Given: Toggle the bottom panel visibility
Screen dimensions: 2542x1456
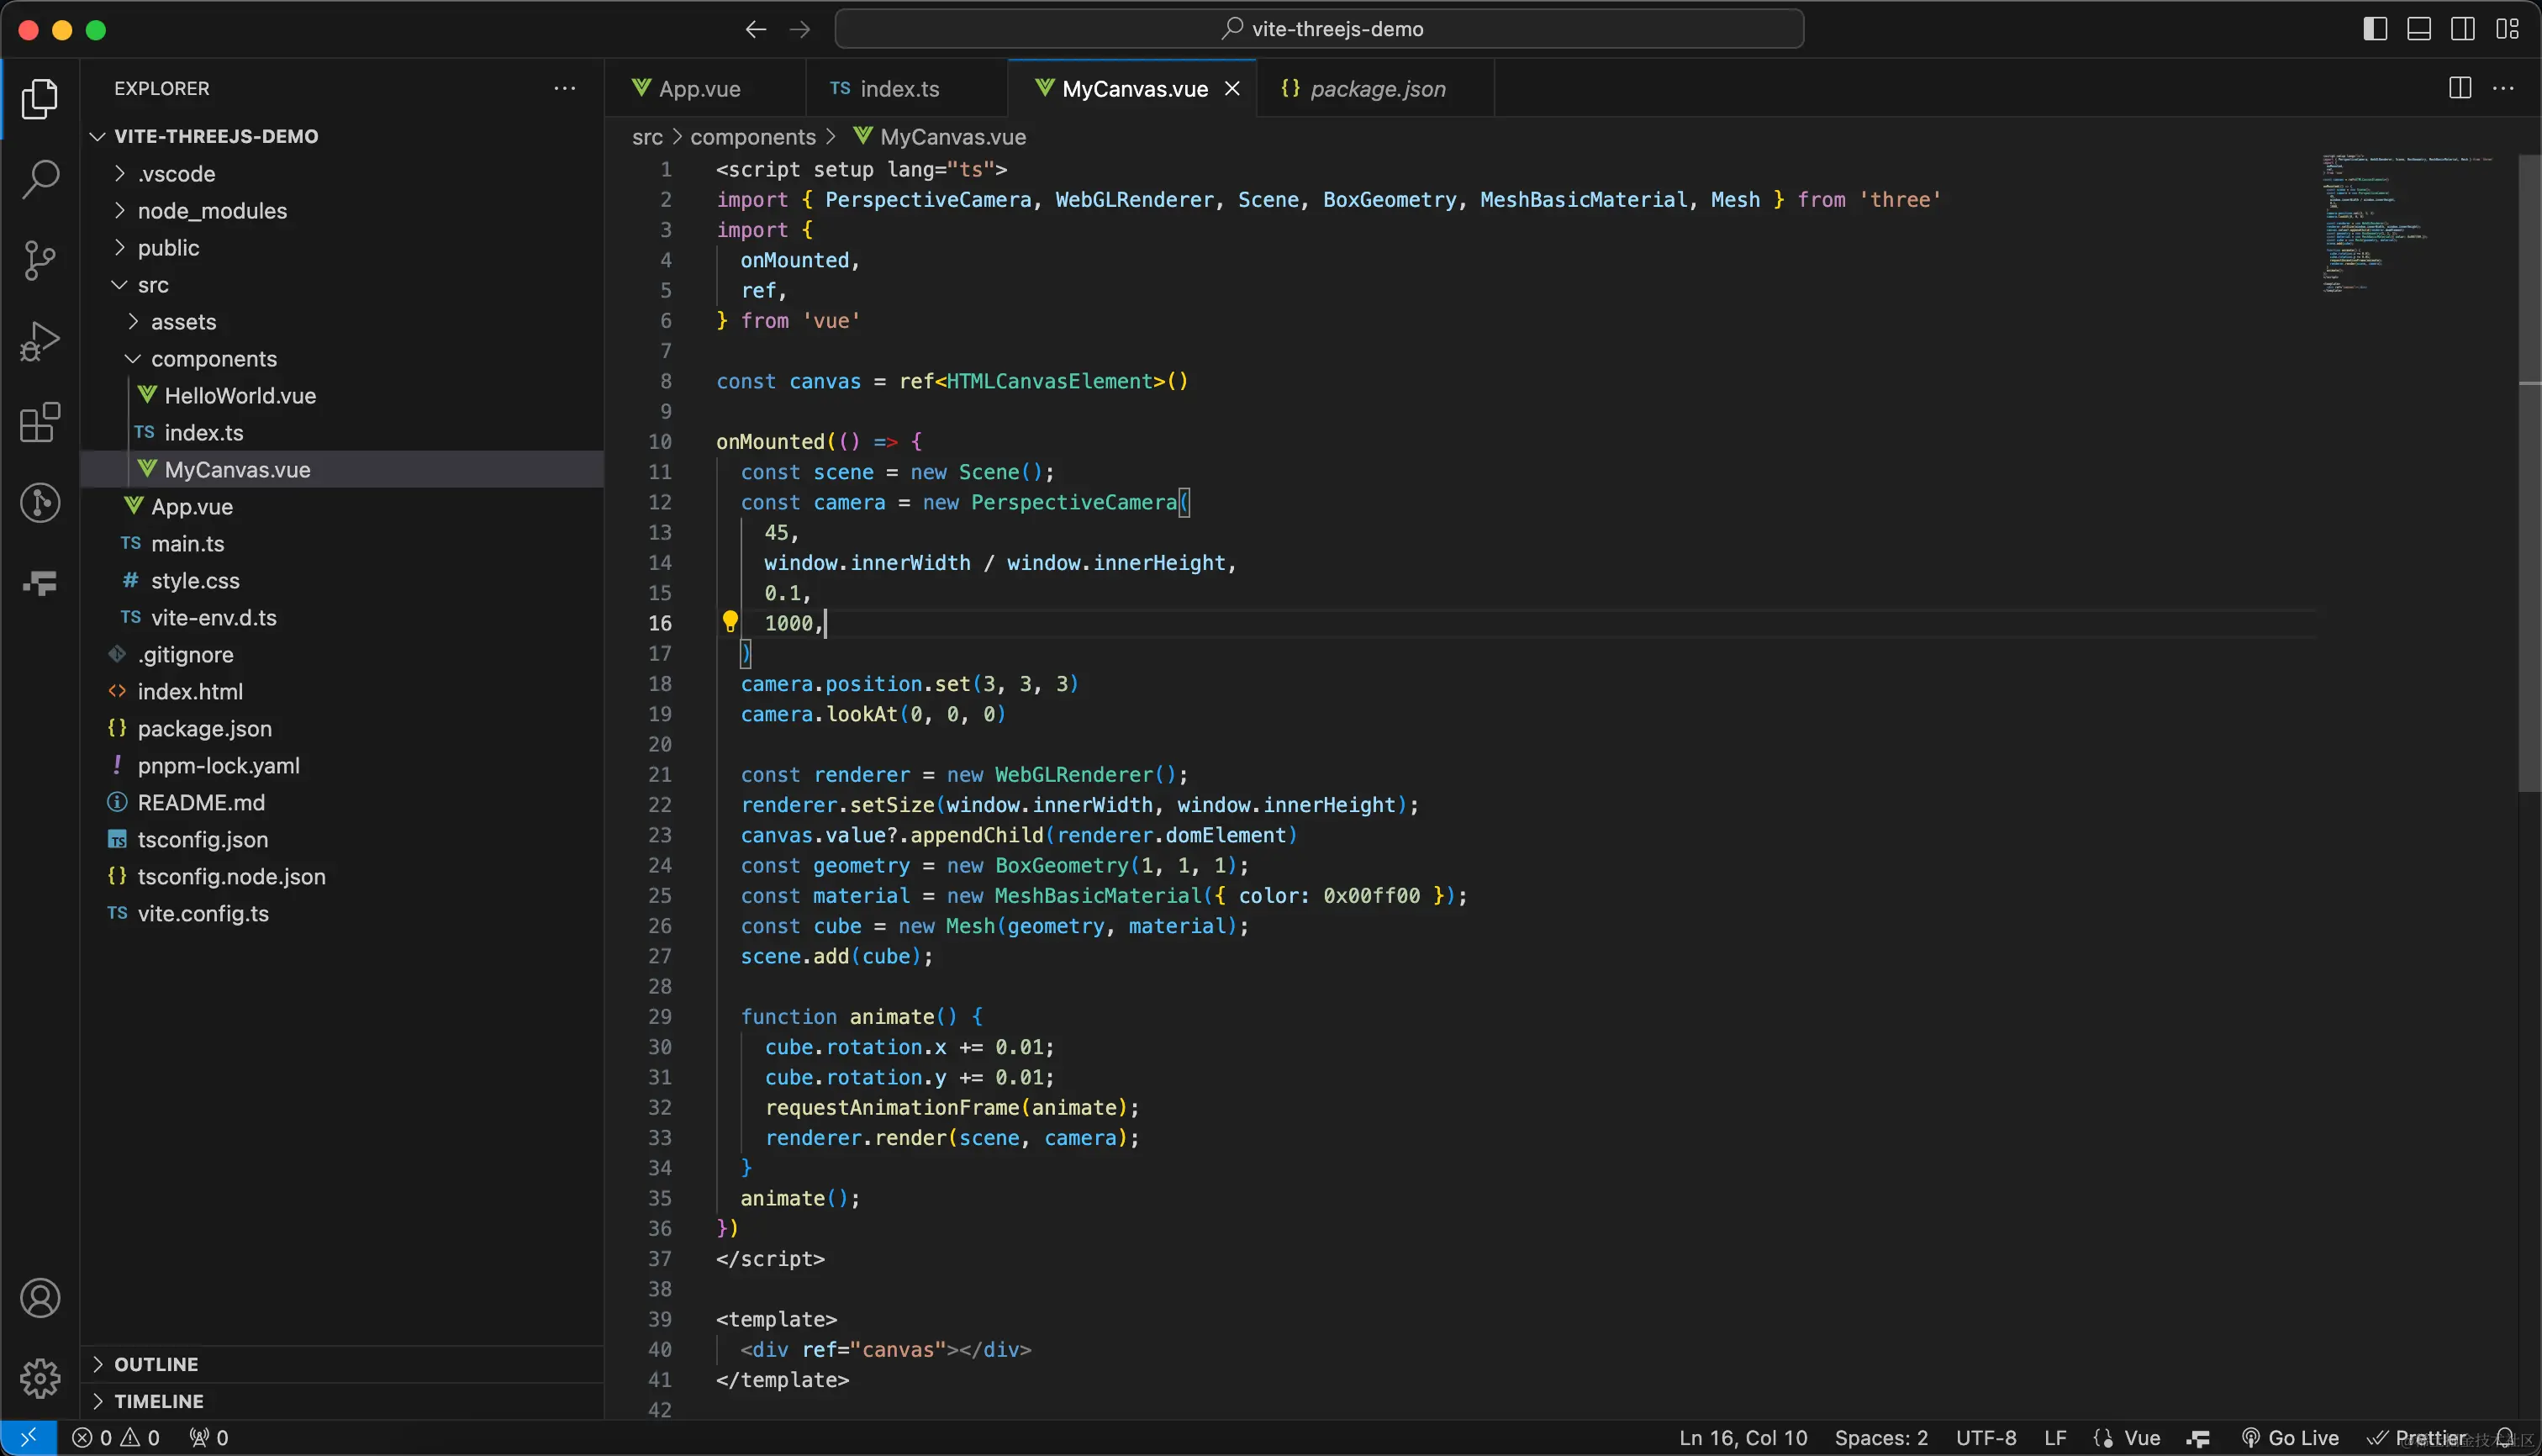Looking at the screenshot, I should 2419,29.
